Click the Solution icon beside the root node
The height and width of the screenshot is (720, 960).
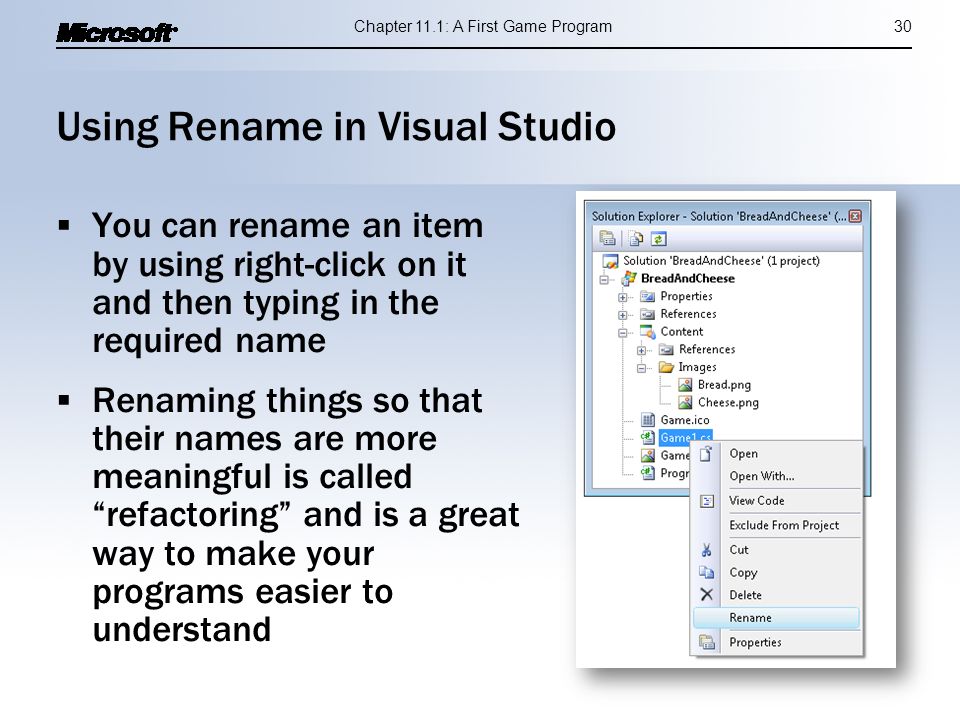[610, 261]
